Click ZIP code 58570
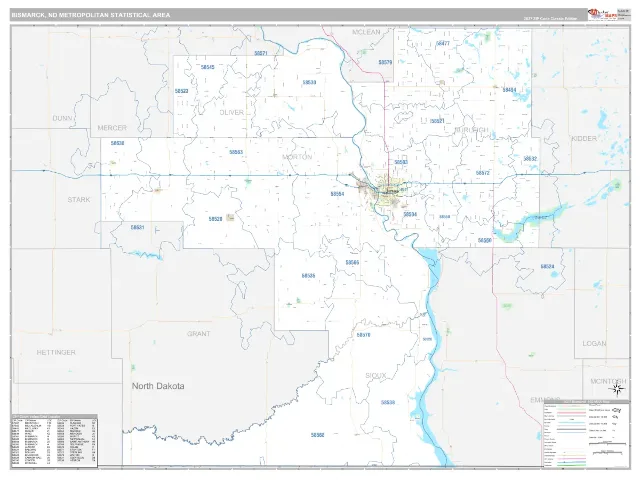The height and width of the screenshot is (480, 640). [x=363, y=335]
